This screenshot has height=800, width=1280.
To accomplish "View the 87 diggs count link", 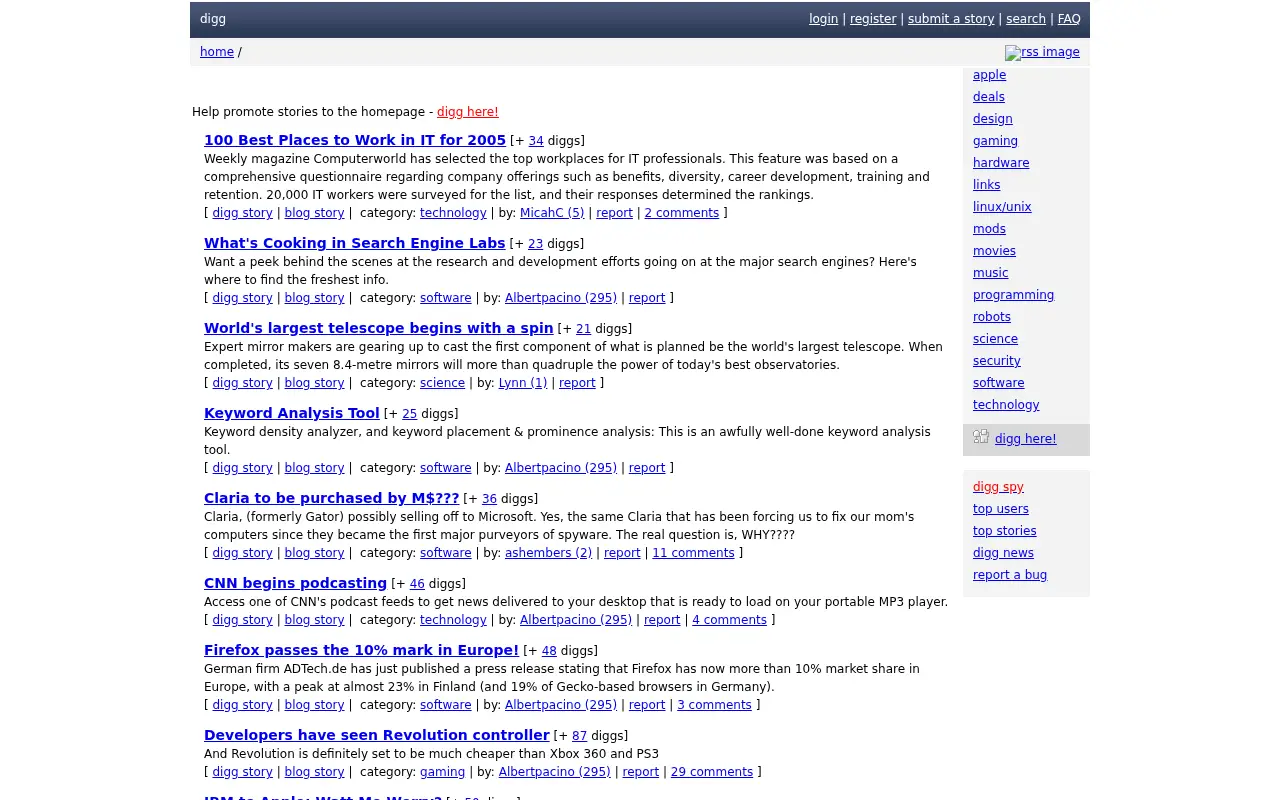I will pos(580,736).
